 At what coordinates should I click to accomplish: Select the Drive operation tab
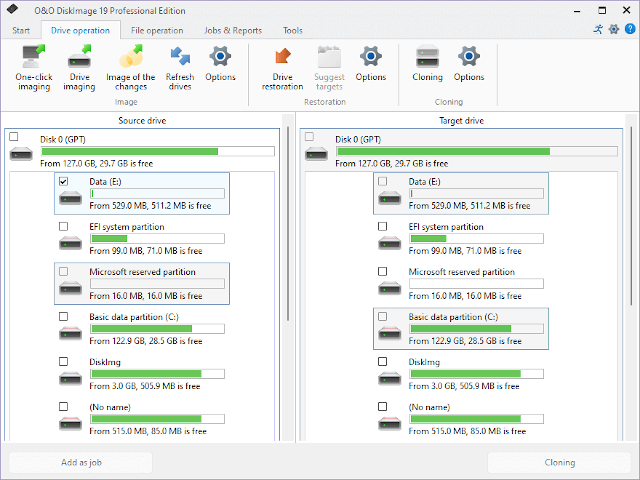click(x=80, y=30)
